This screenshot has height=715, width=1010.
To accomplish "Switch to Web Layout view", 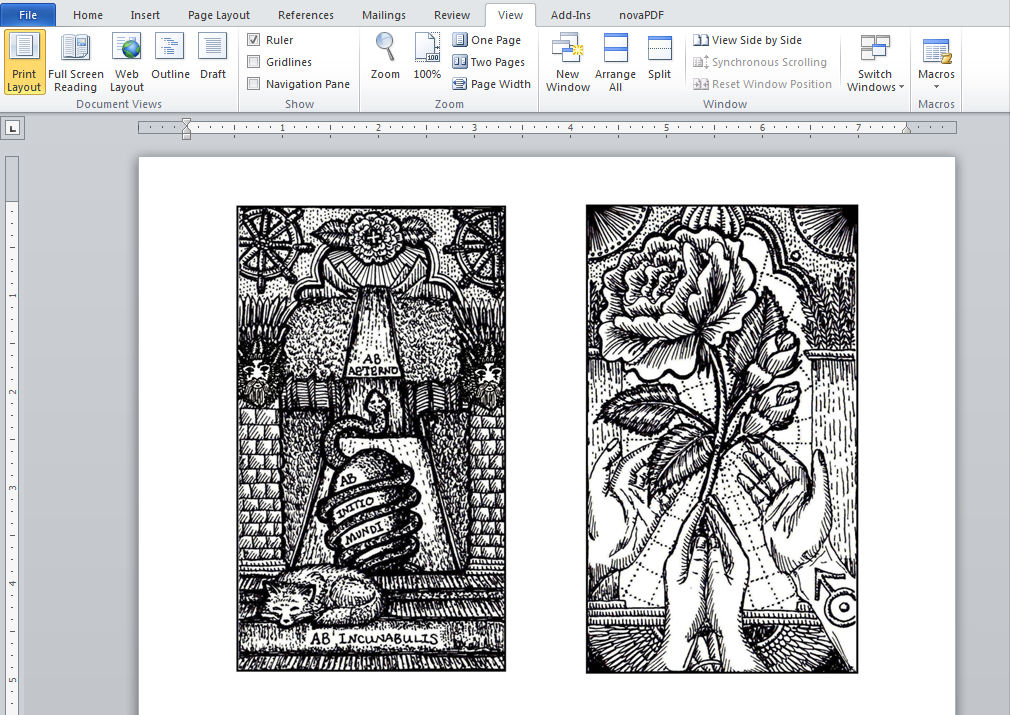I will tap(127, 62).
